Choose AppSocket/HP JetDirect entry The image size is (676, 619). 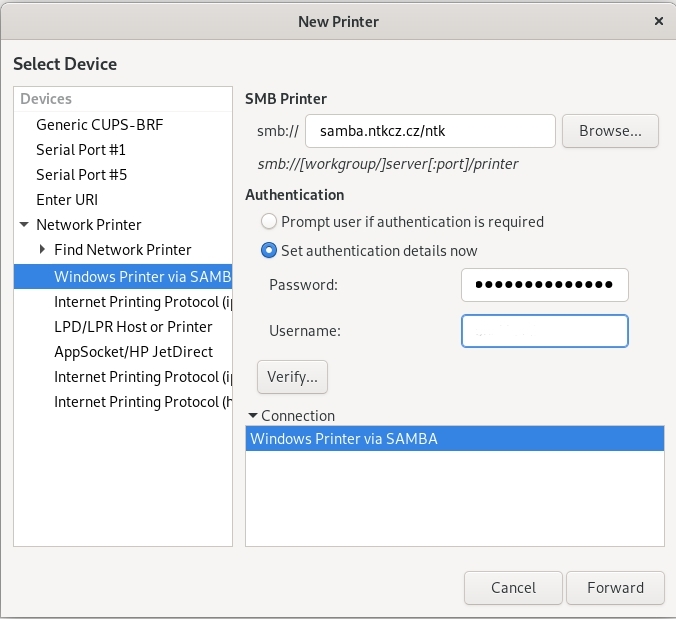pos(133,352)
